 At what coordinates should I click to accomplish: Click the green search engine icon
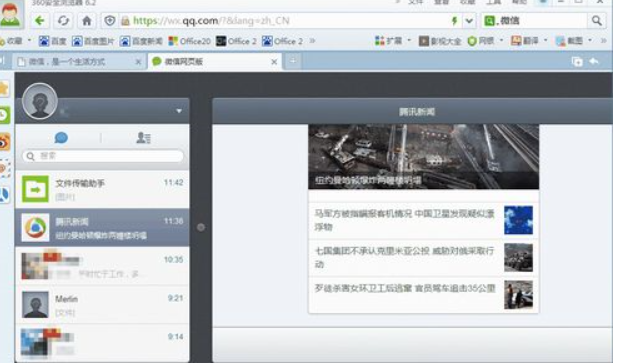coord(489,21)
